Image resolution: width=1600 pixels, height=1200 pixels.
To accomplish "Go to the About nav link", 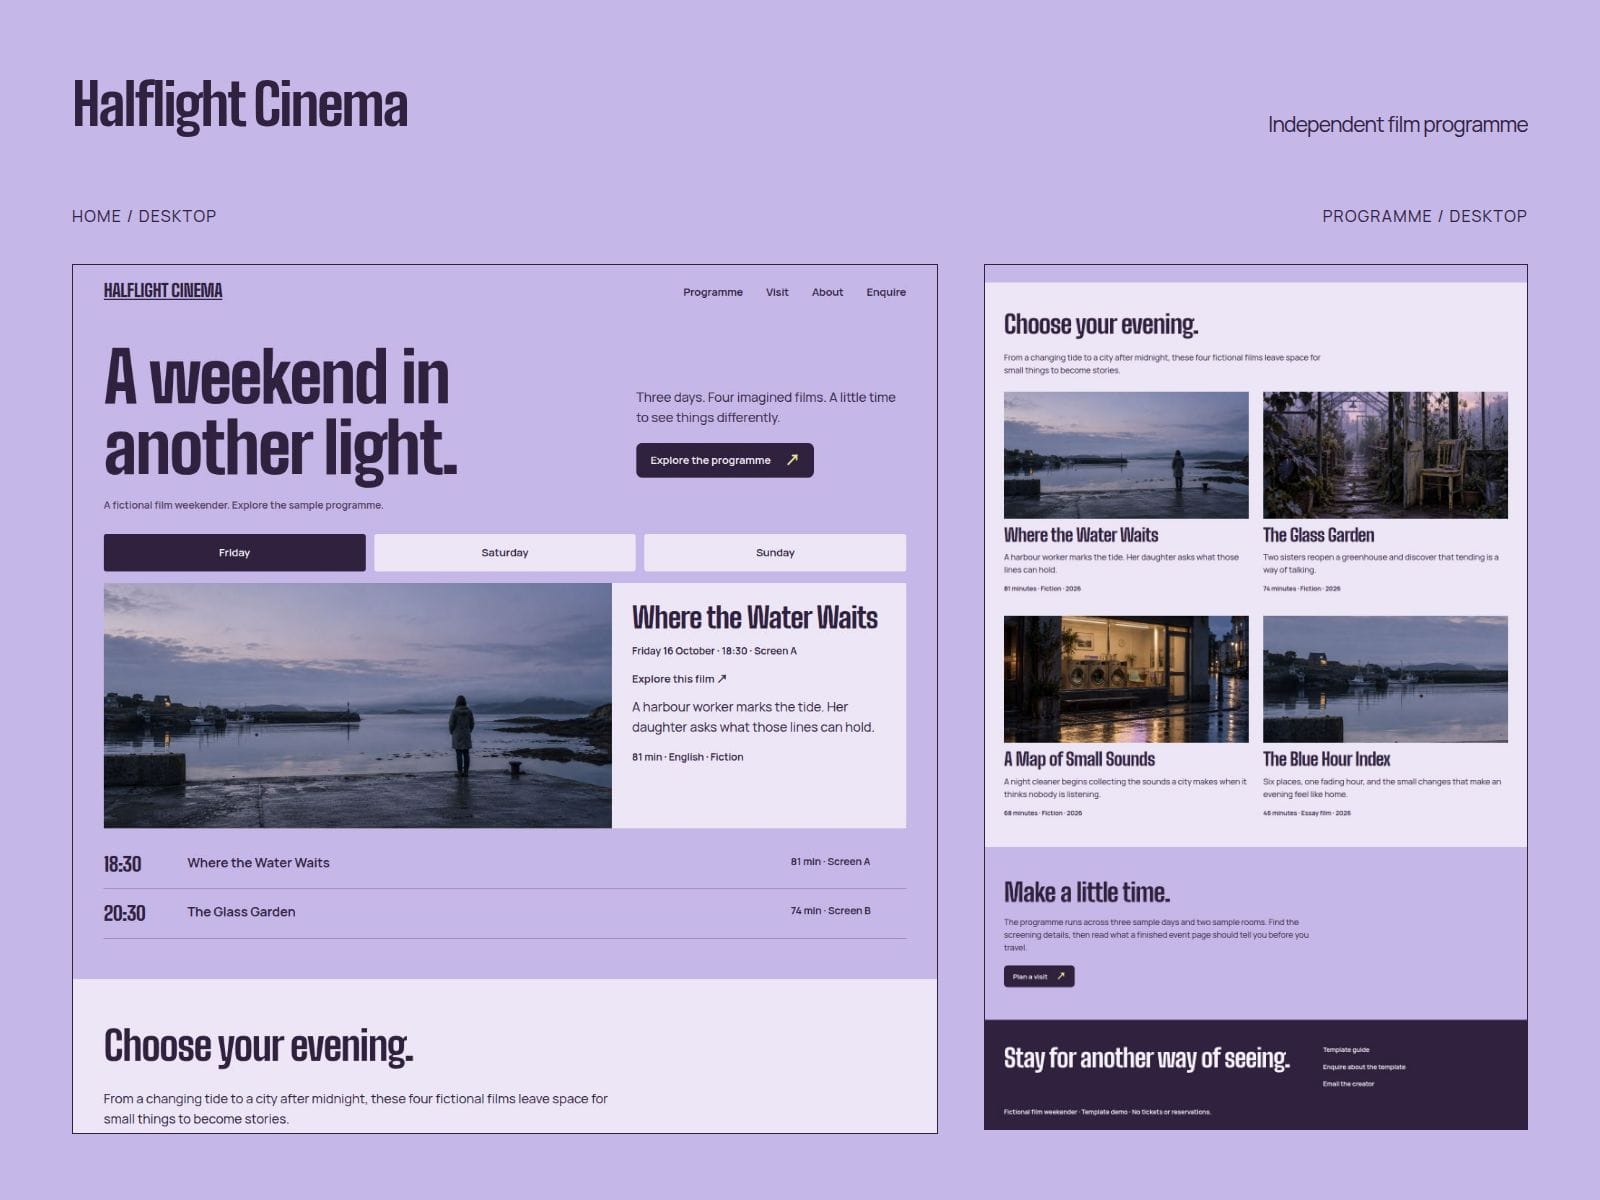I will (x=827, y=292).
